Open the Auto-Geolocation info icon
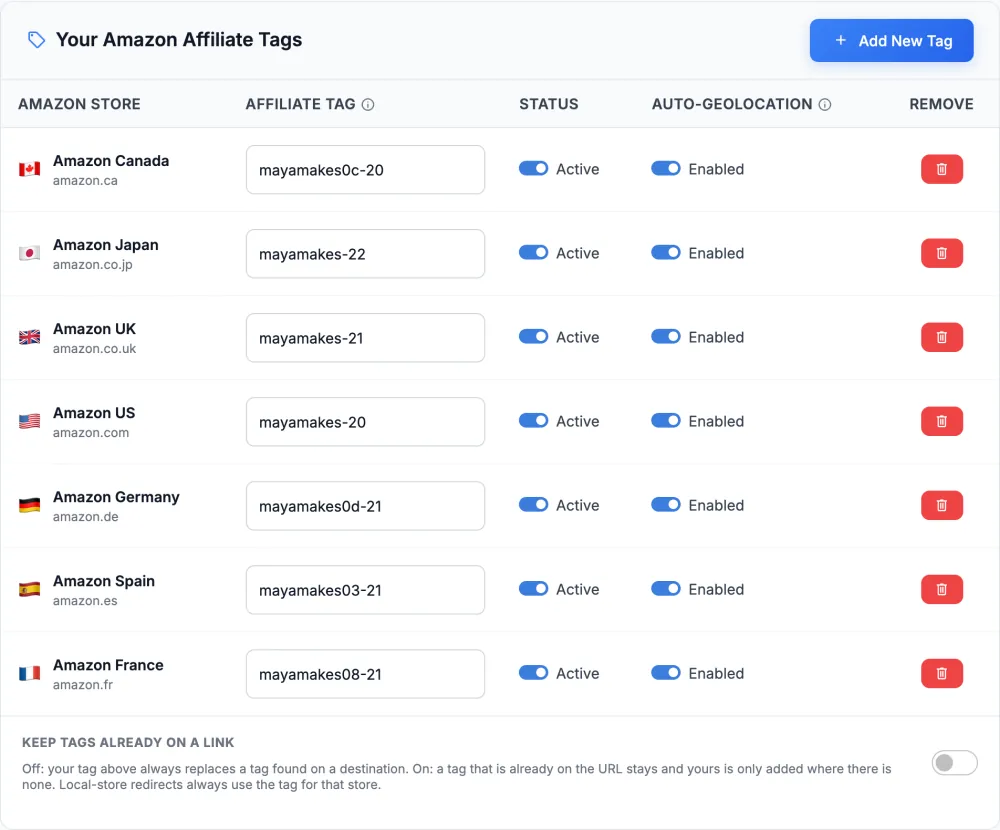This screenshot has width=1000, height=830. point(825,105)
